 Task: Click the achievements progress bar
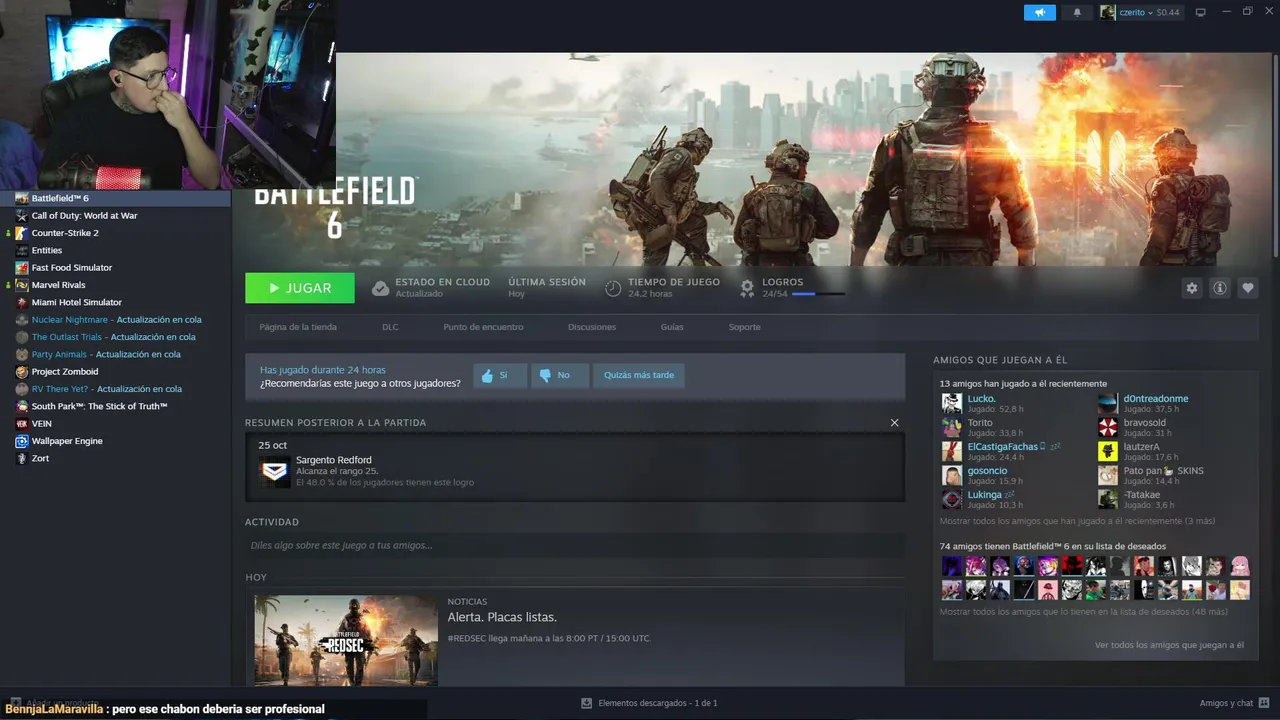[x=818, y=294]
